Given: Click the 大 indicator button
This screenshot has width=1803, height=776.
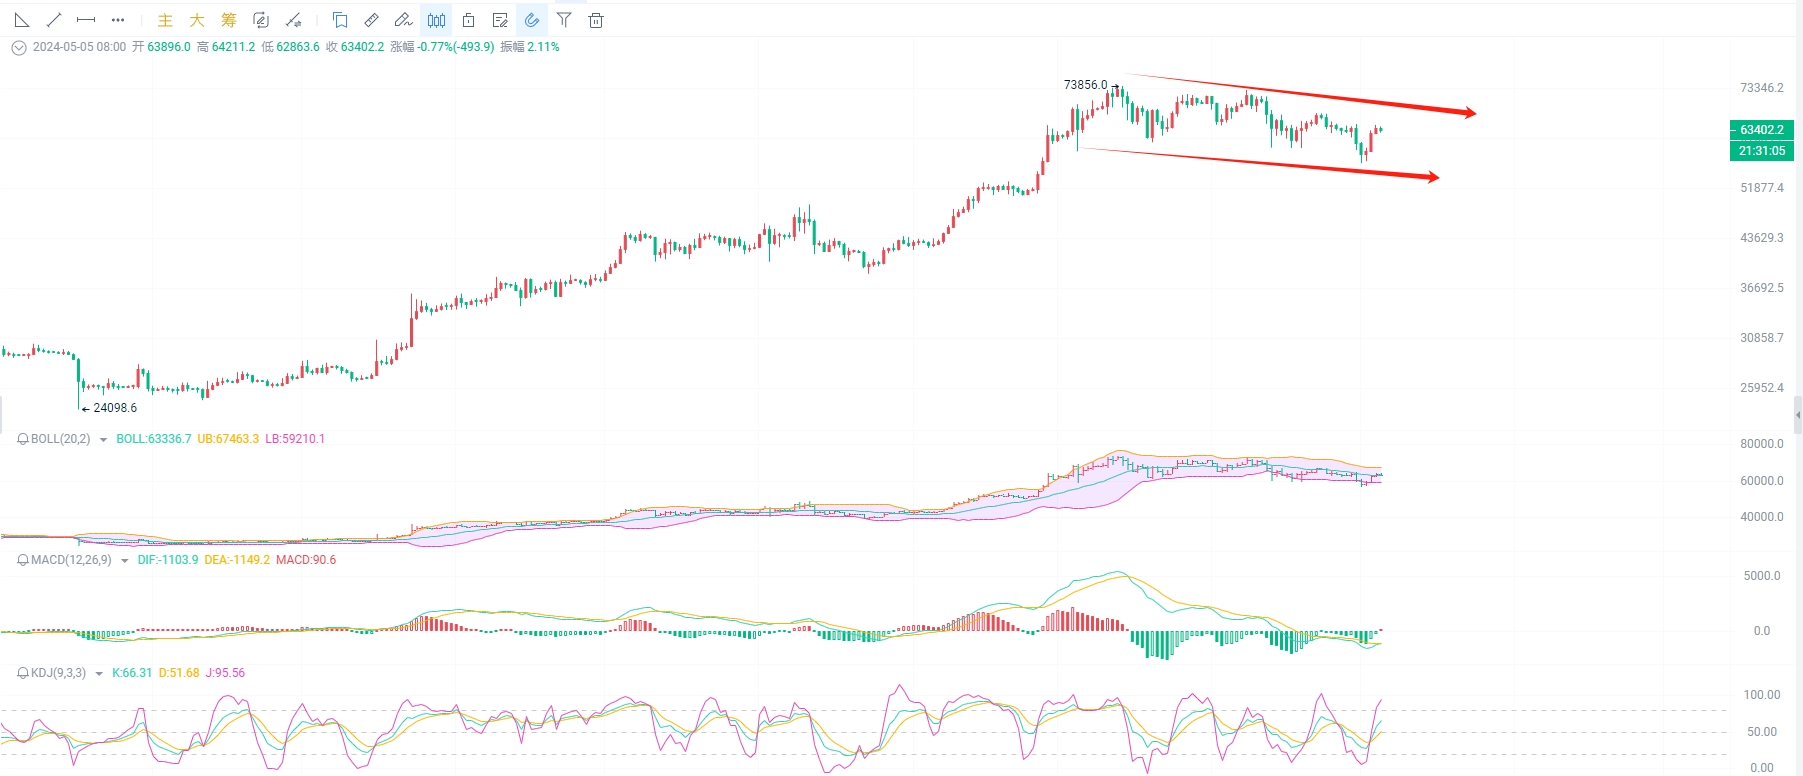Looking at the screenshot, I should pos(197,20).
